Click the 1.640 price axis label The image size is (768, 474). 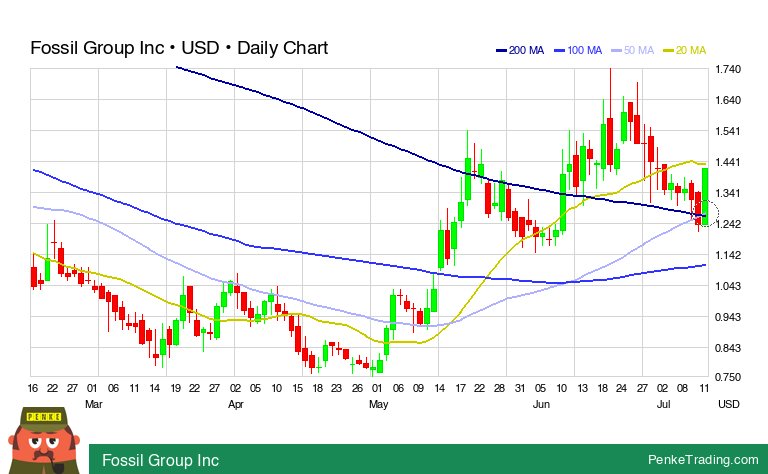point(728,100)
